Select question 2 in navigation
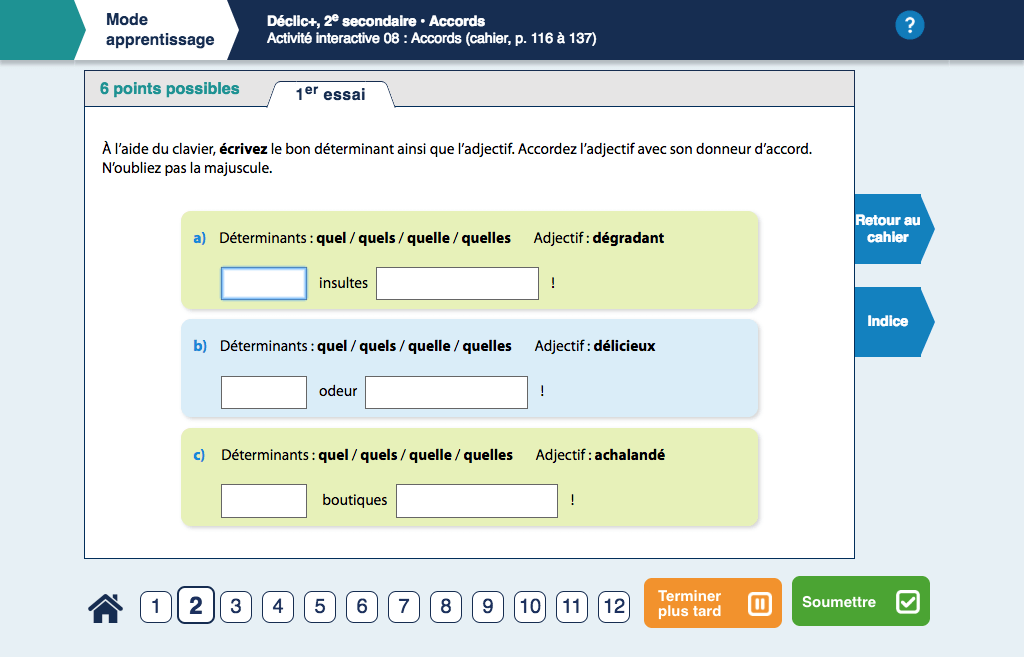1024x657 pixels. tap(196, 605)
